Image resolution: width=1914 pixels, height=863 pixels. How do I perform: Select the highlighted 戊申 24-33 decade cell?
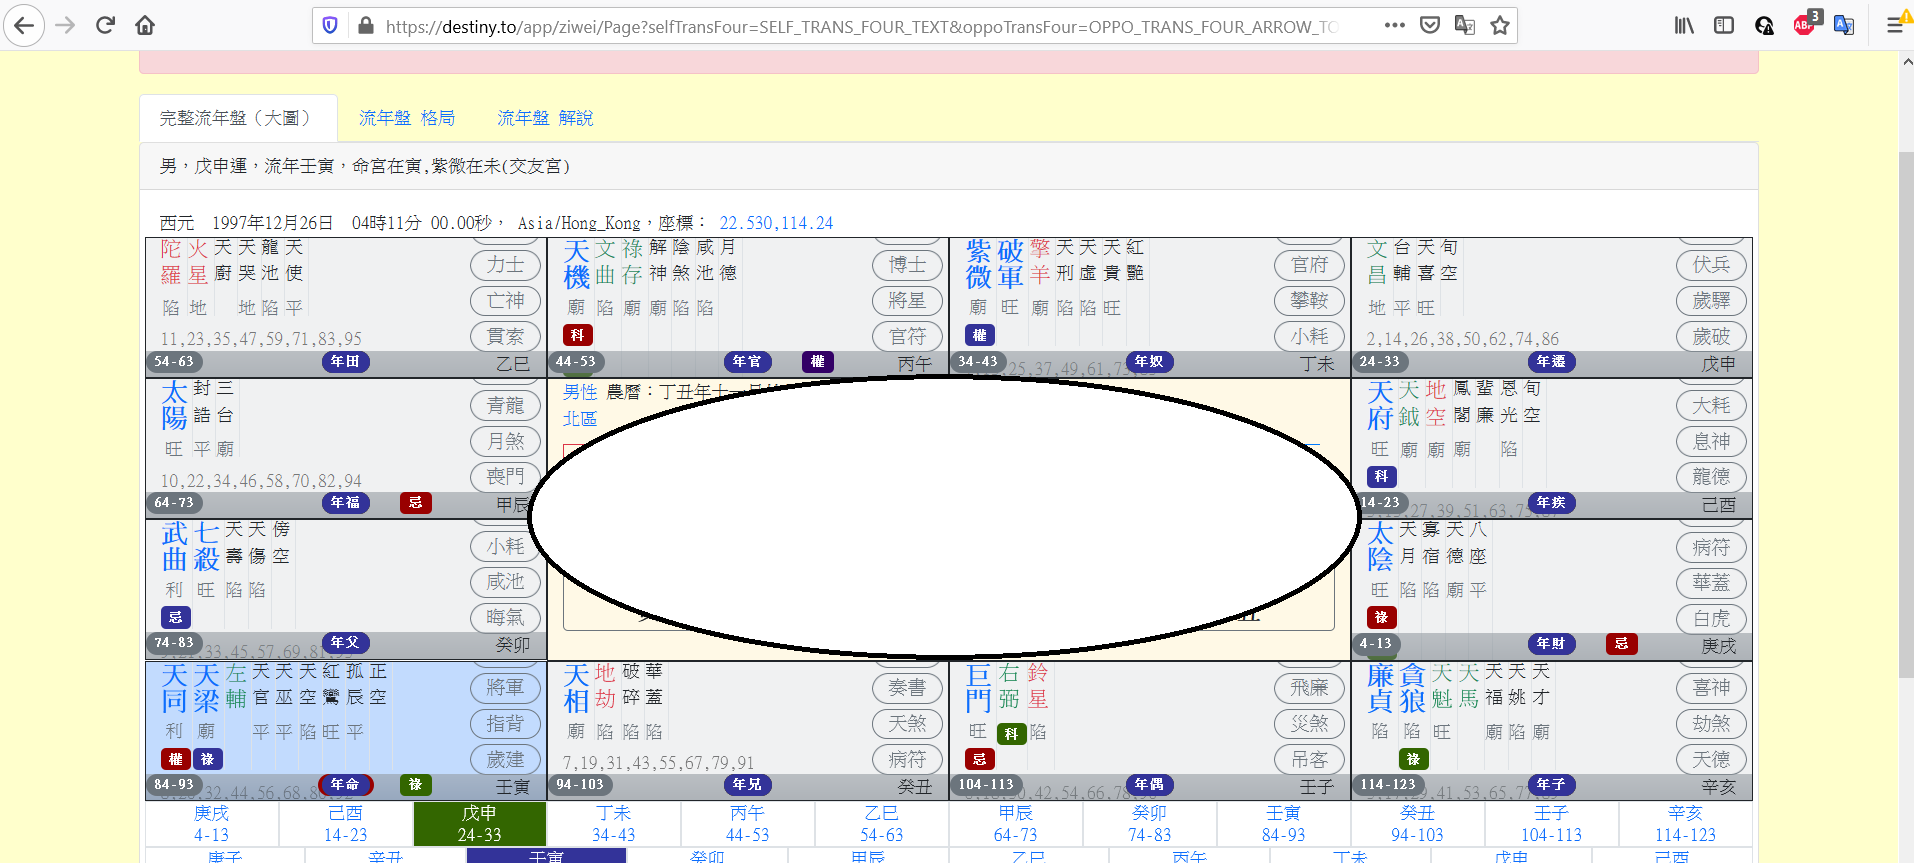[x=480, y=824]
